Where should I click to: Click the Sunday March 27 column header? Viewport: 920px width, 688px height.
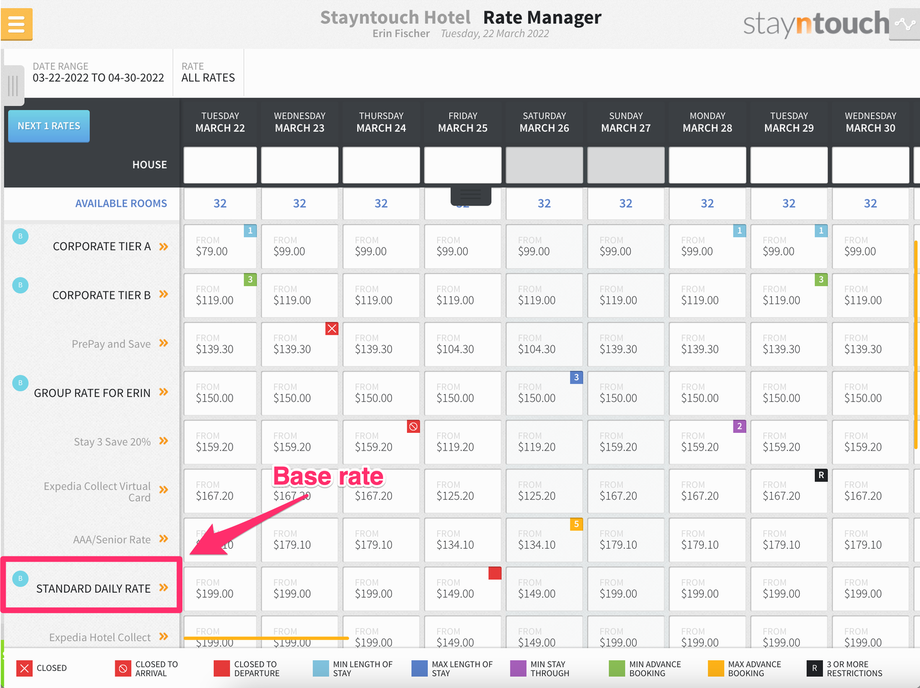click(x=626, y=122)
